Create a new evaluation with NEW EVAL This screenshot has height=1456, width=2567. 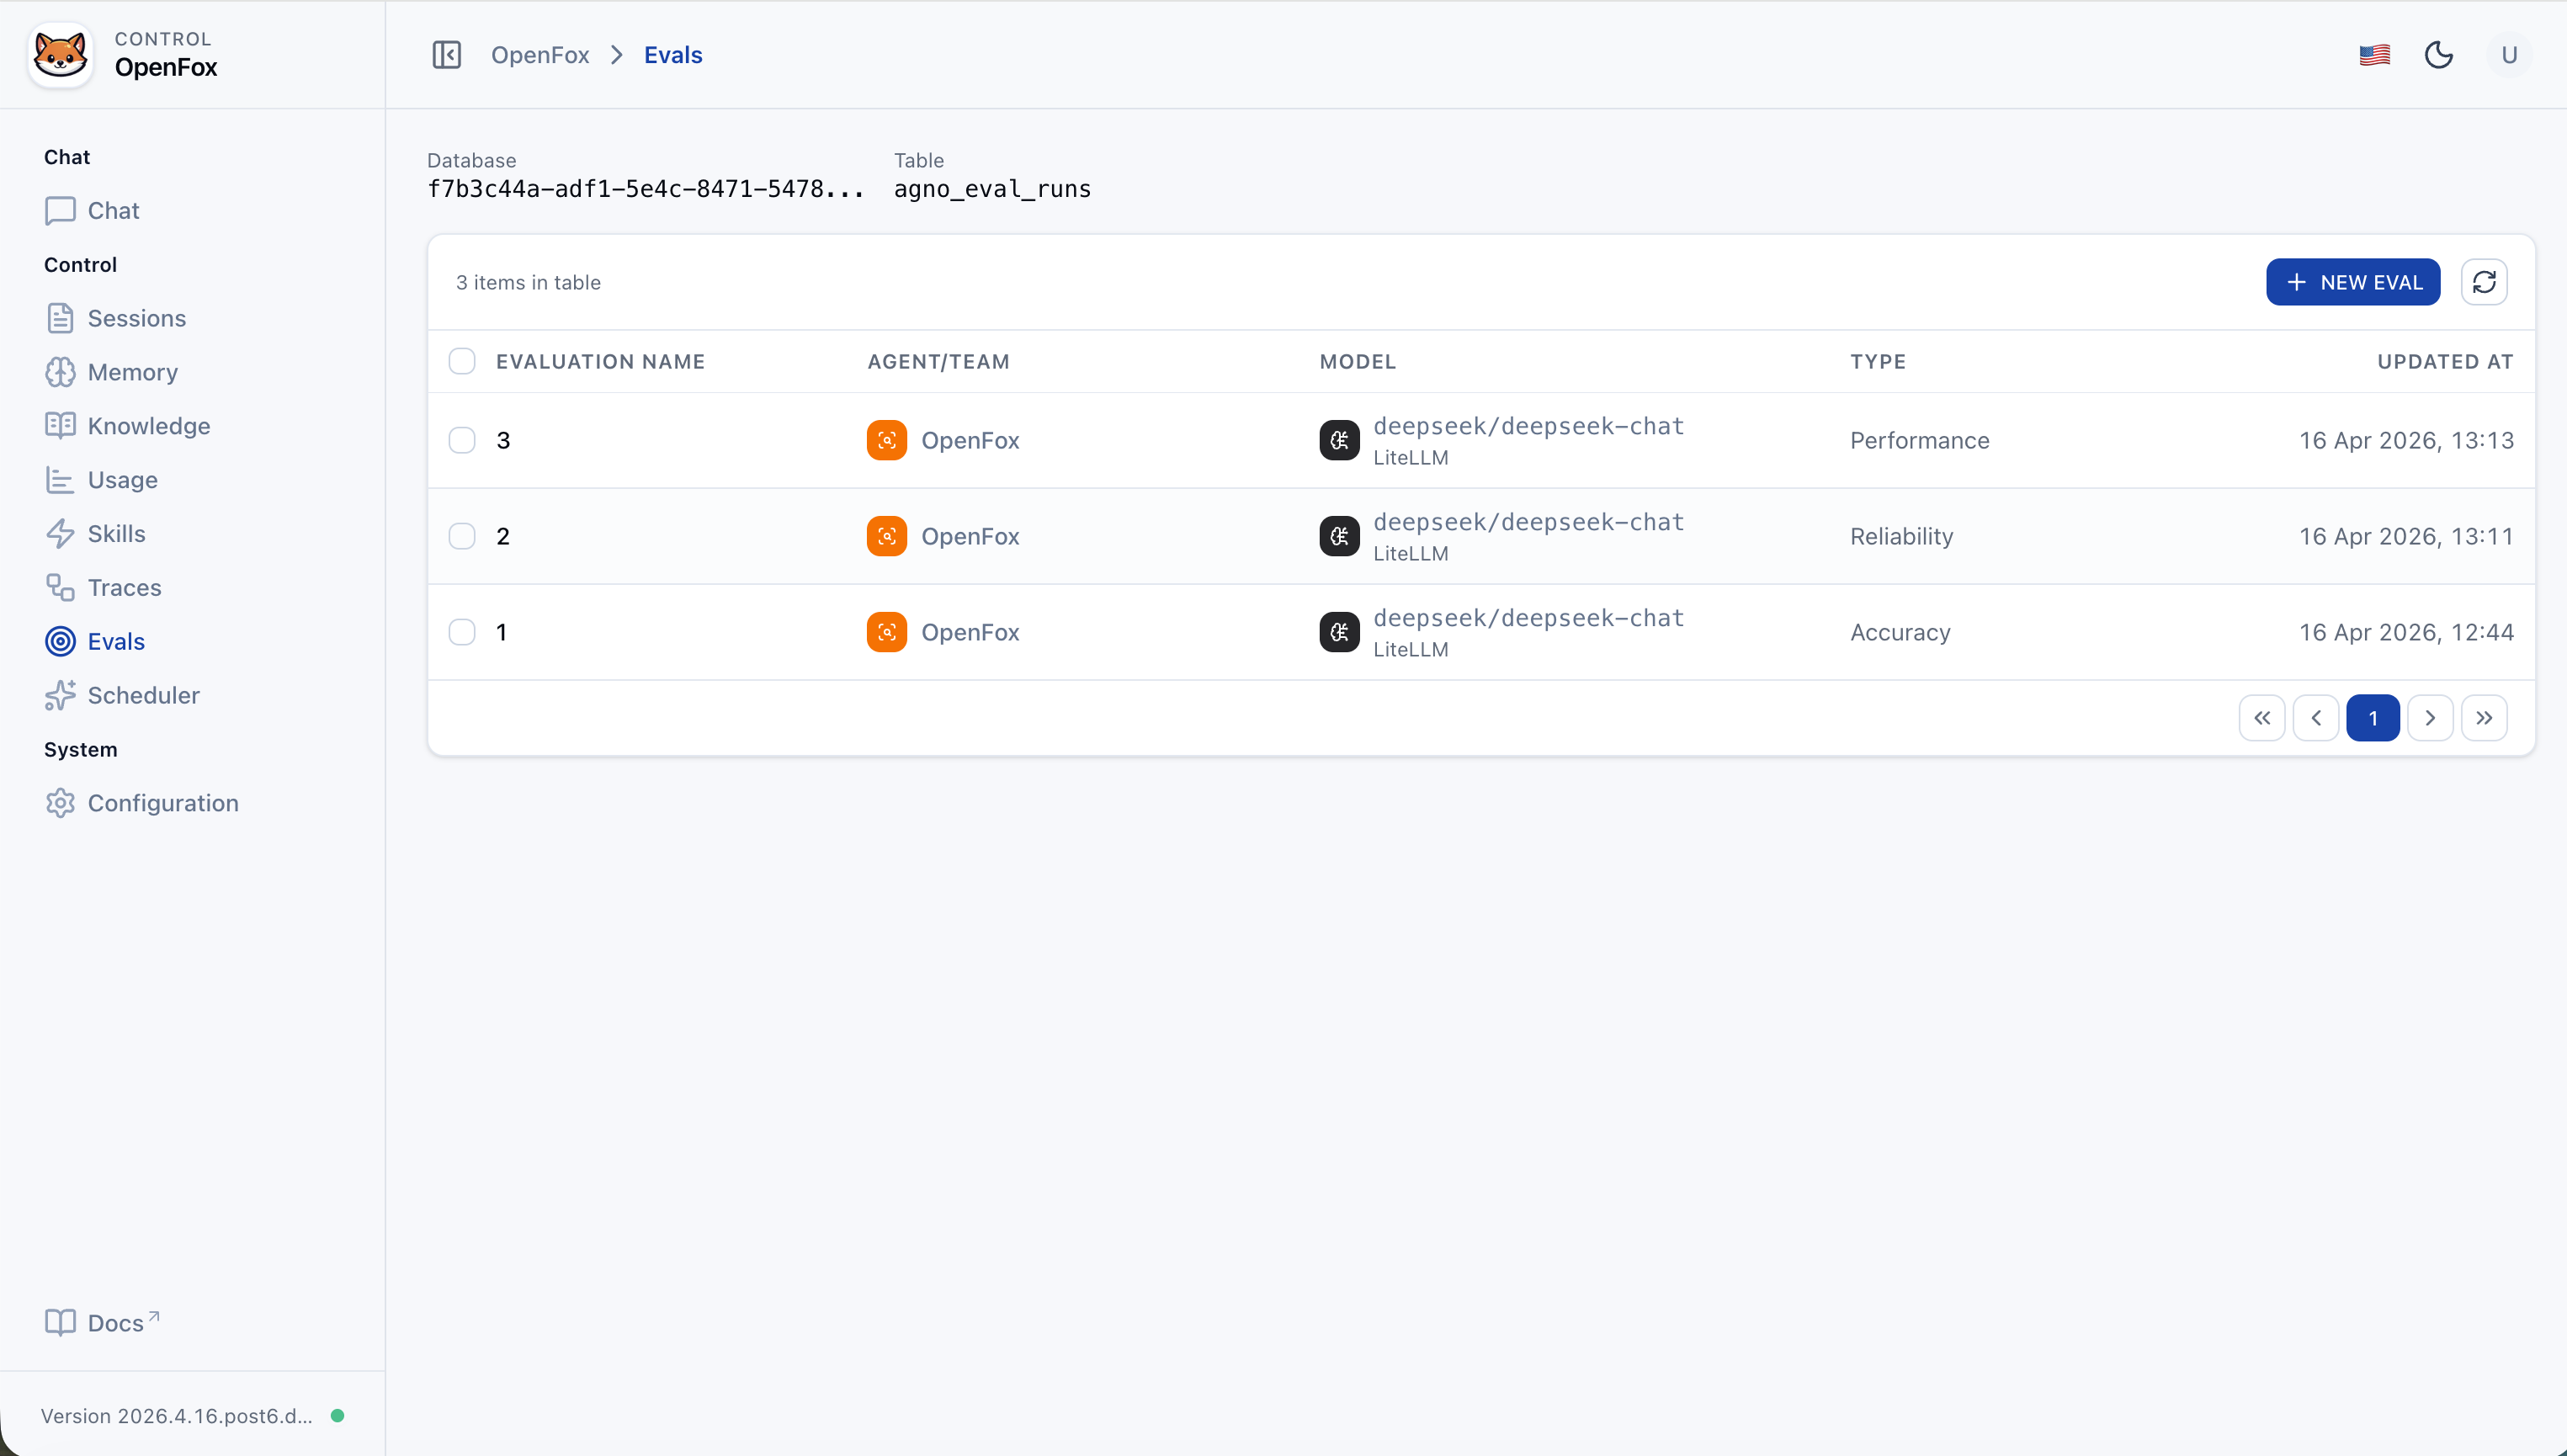[2353, 282]
